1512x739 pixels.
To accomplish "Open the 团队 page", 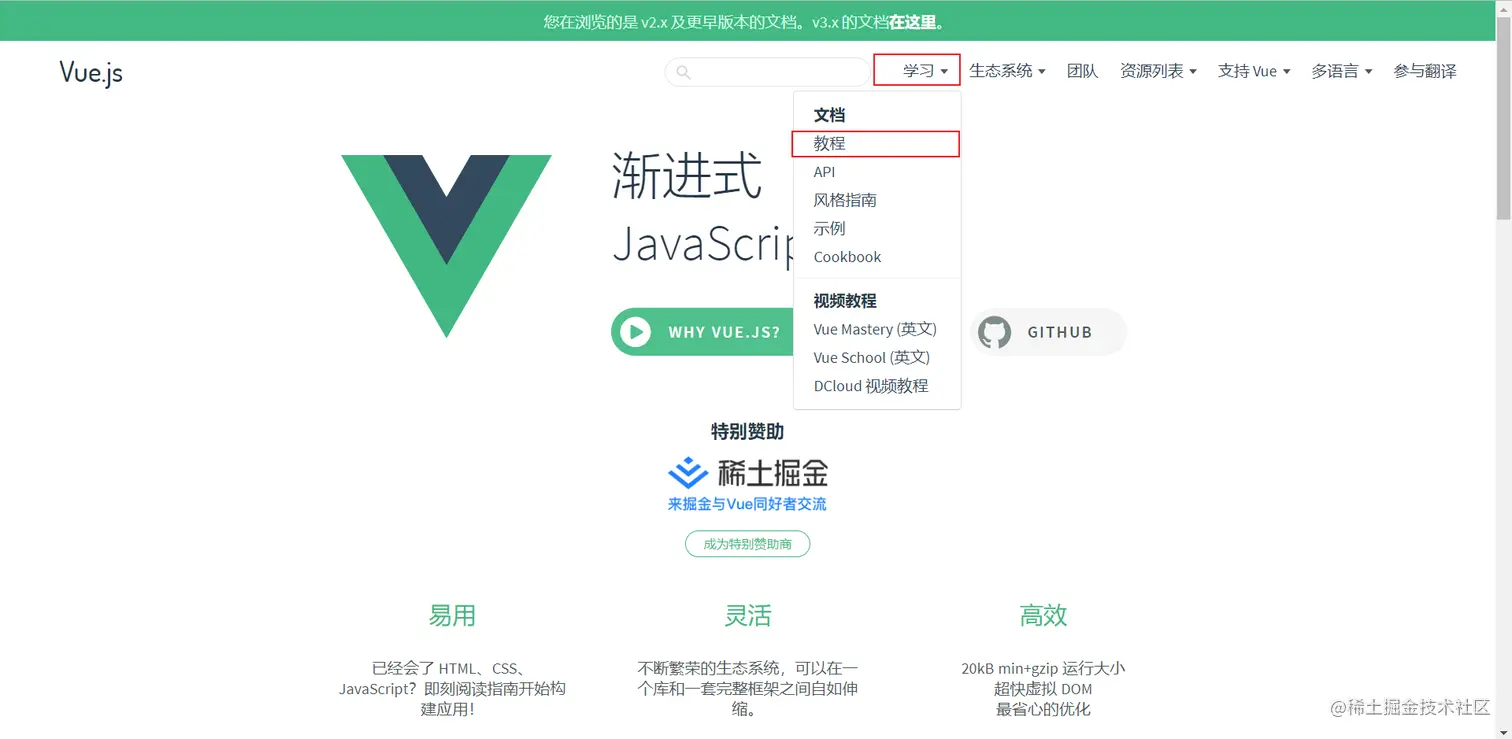I will (x=1083, y=71).
